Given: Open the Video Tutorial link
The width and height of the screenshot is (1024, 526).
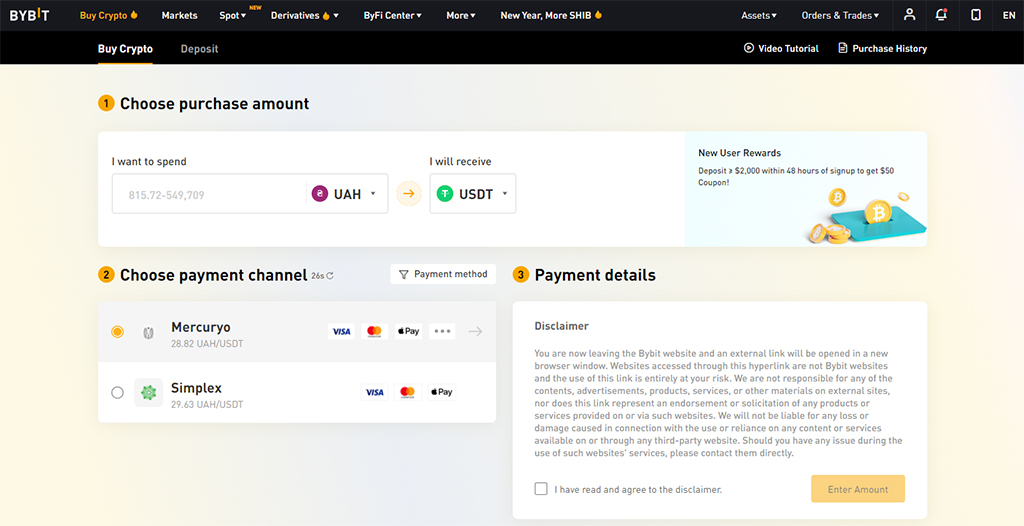Looking at the screenshot, I should (x=781, y=48).
